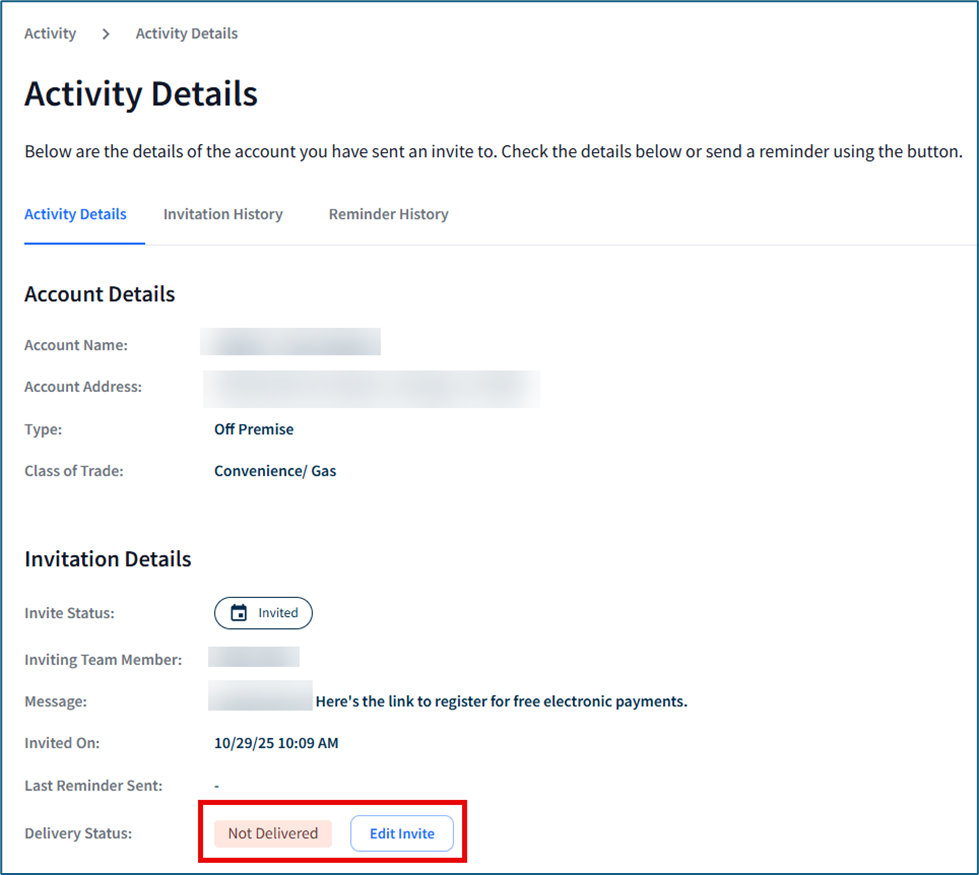Click the message text about electronic payments
This screenshot has width=979, height=875.
[x=501, y=701]
